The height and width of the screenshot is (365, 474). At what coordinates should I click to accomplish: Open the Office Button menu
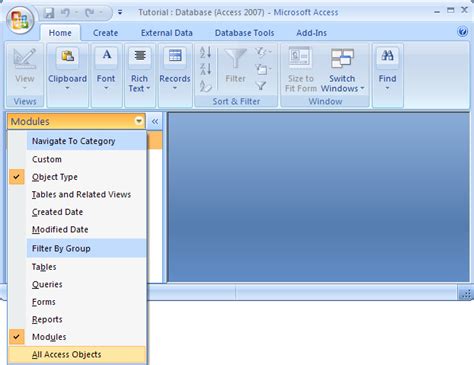pos(20,20)
